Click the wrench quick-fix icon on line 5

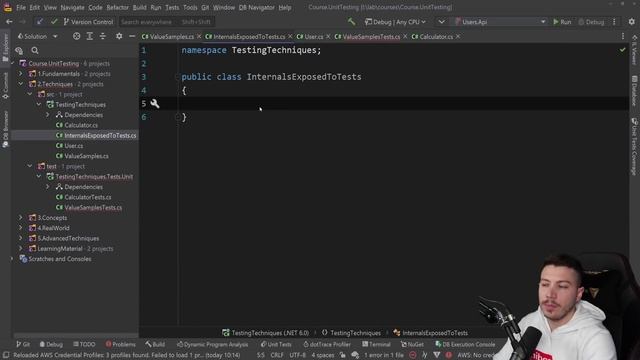coord(155,104)
